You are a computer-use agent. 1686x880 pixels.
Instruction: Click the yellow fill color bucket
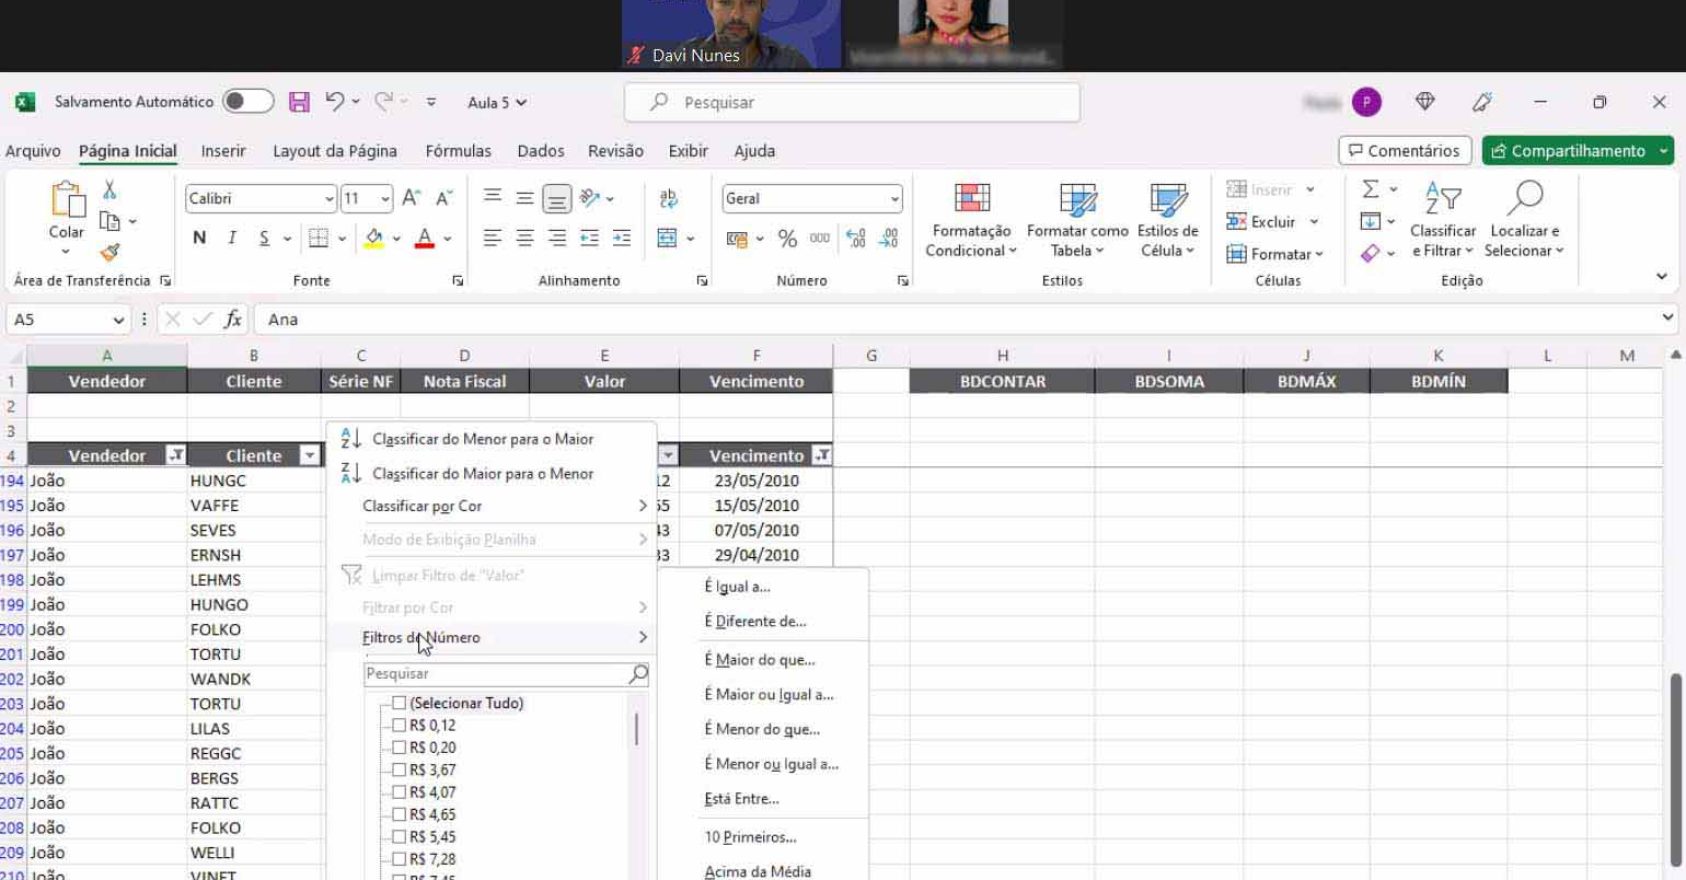[x=374, y=238]
